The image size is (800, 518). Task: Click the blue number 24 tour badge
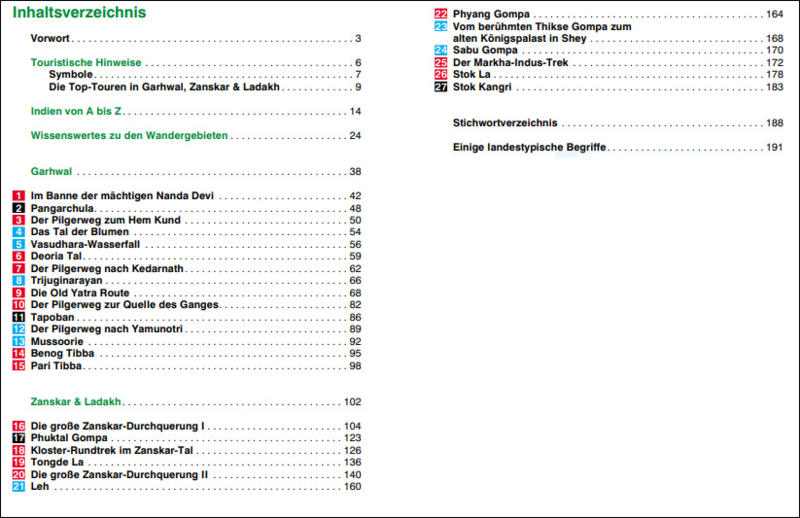point(441,50)
